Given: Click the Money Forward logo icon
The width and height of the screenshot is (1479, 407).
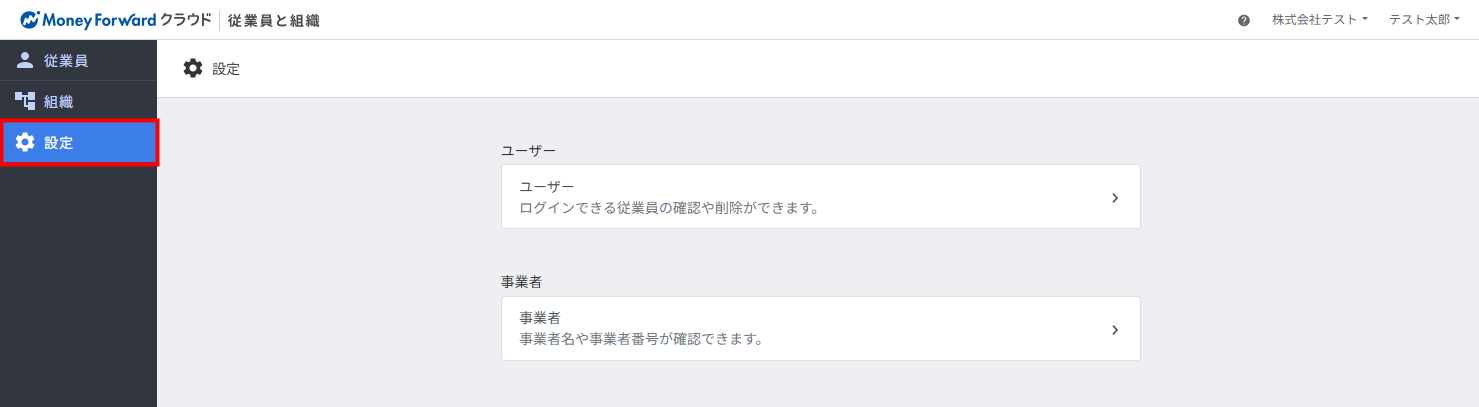Looking at the screenshot, I should coord(28,20).
